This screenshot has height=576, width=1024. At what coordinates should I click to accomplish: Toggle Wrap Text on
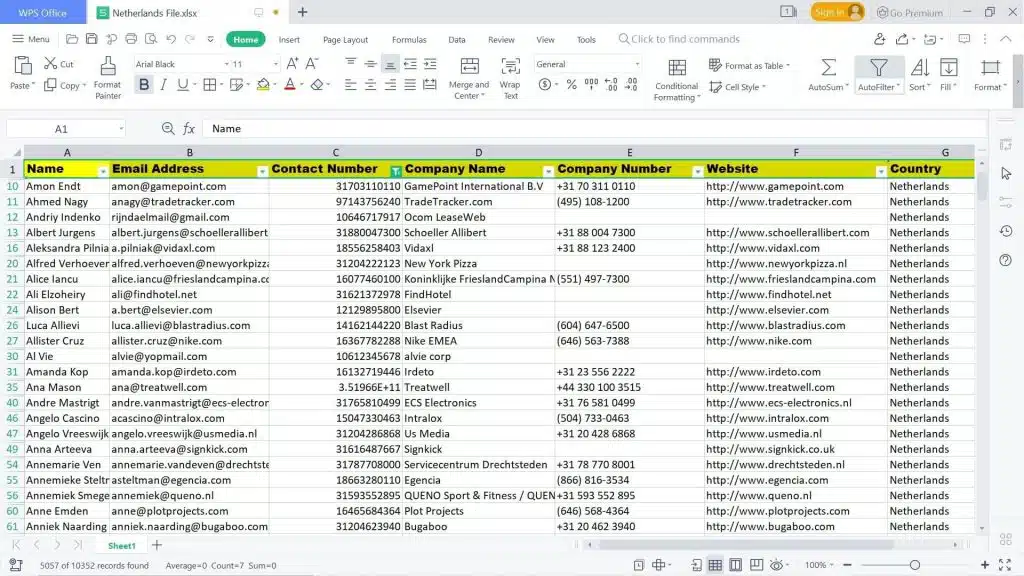click(510, 67)
